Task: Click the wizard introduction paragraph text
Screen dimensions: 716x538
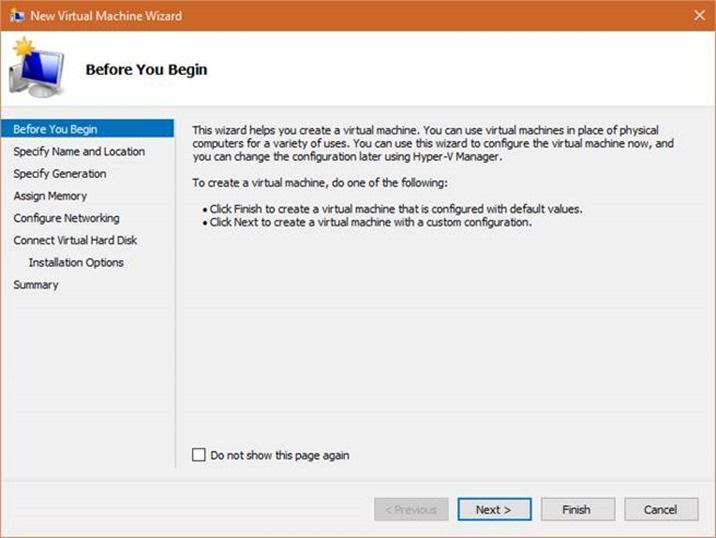Action: click(432, 144)
